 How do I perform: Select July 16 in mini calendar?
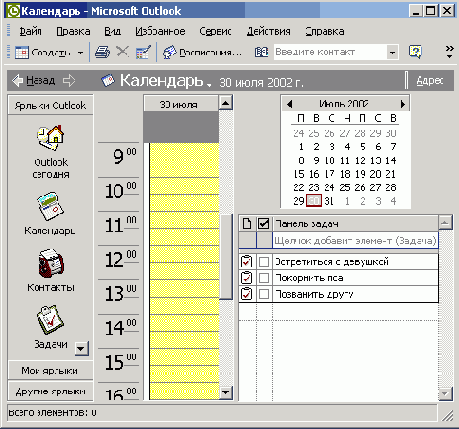[314, 174]
